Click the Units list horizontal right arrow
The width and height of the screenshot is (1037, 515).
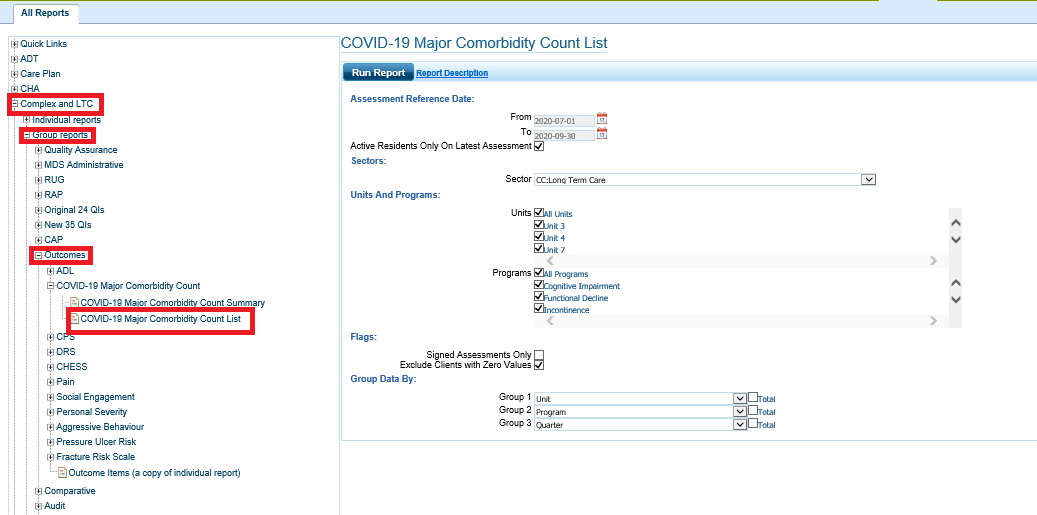[x=933, y=260]
